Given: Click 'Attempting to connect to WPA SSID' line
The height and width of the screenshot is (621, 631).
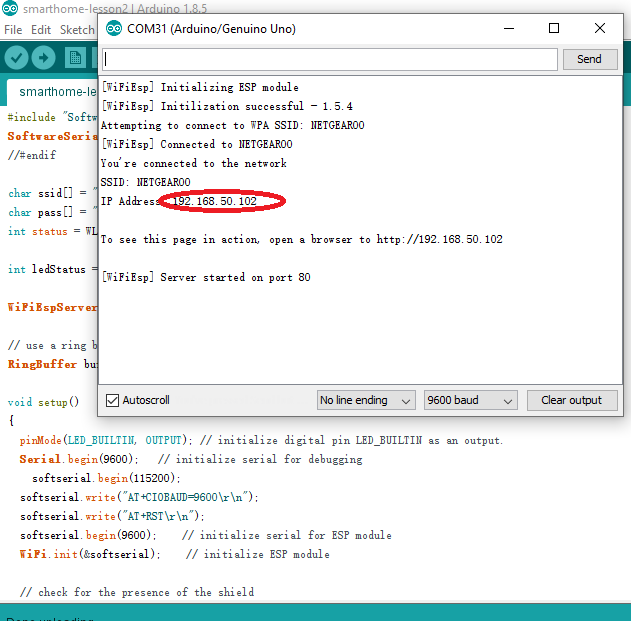Looking at the screenshot, I should click(233, 125).
